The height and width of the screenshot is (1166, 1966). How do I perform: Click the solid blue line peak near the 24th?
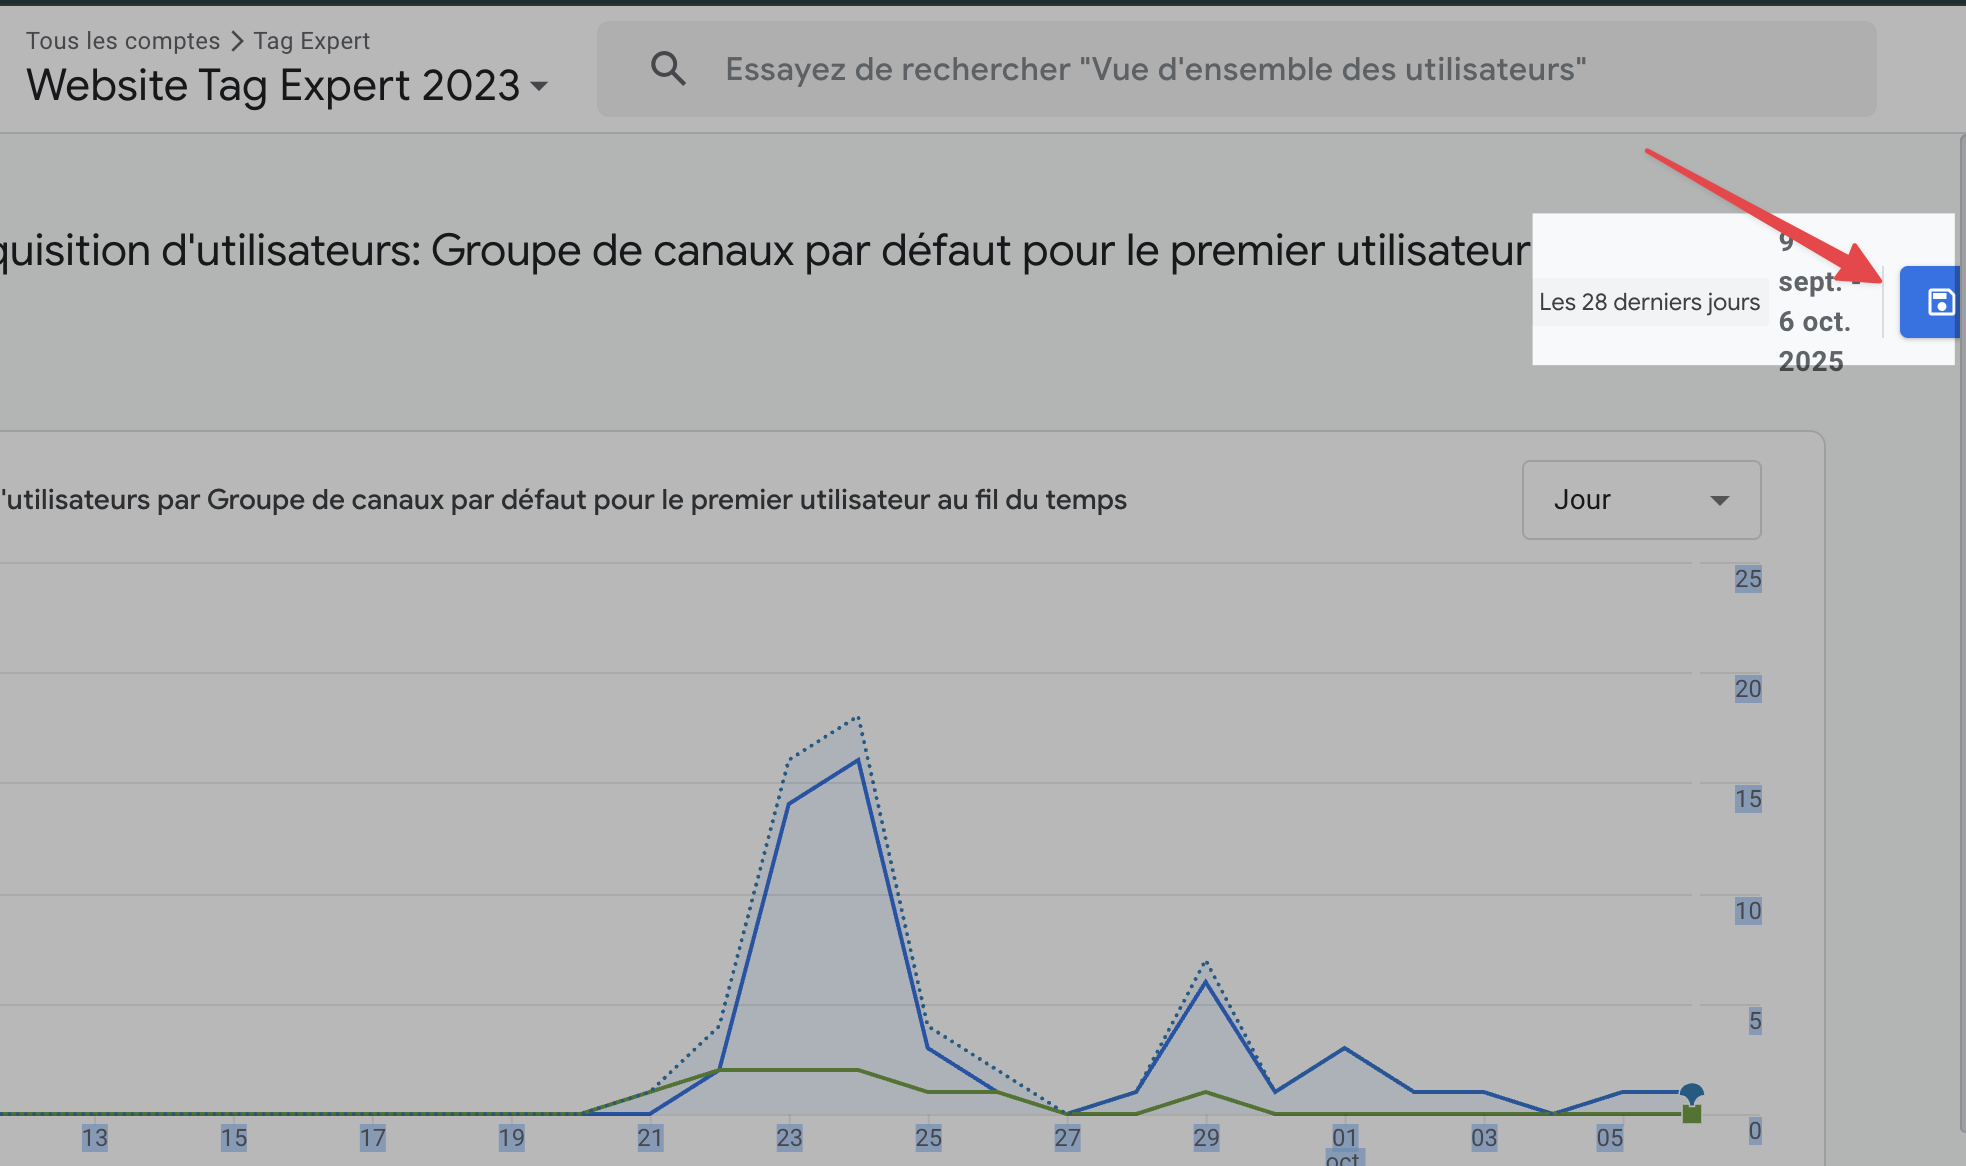click(x=858, y=761)
